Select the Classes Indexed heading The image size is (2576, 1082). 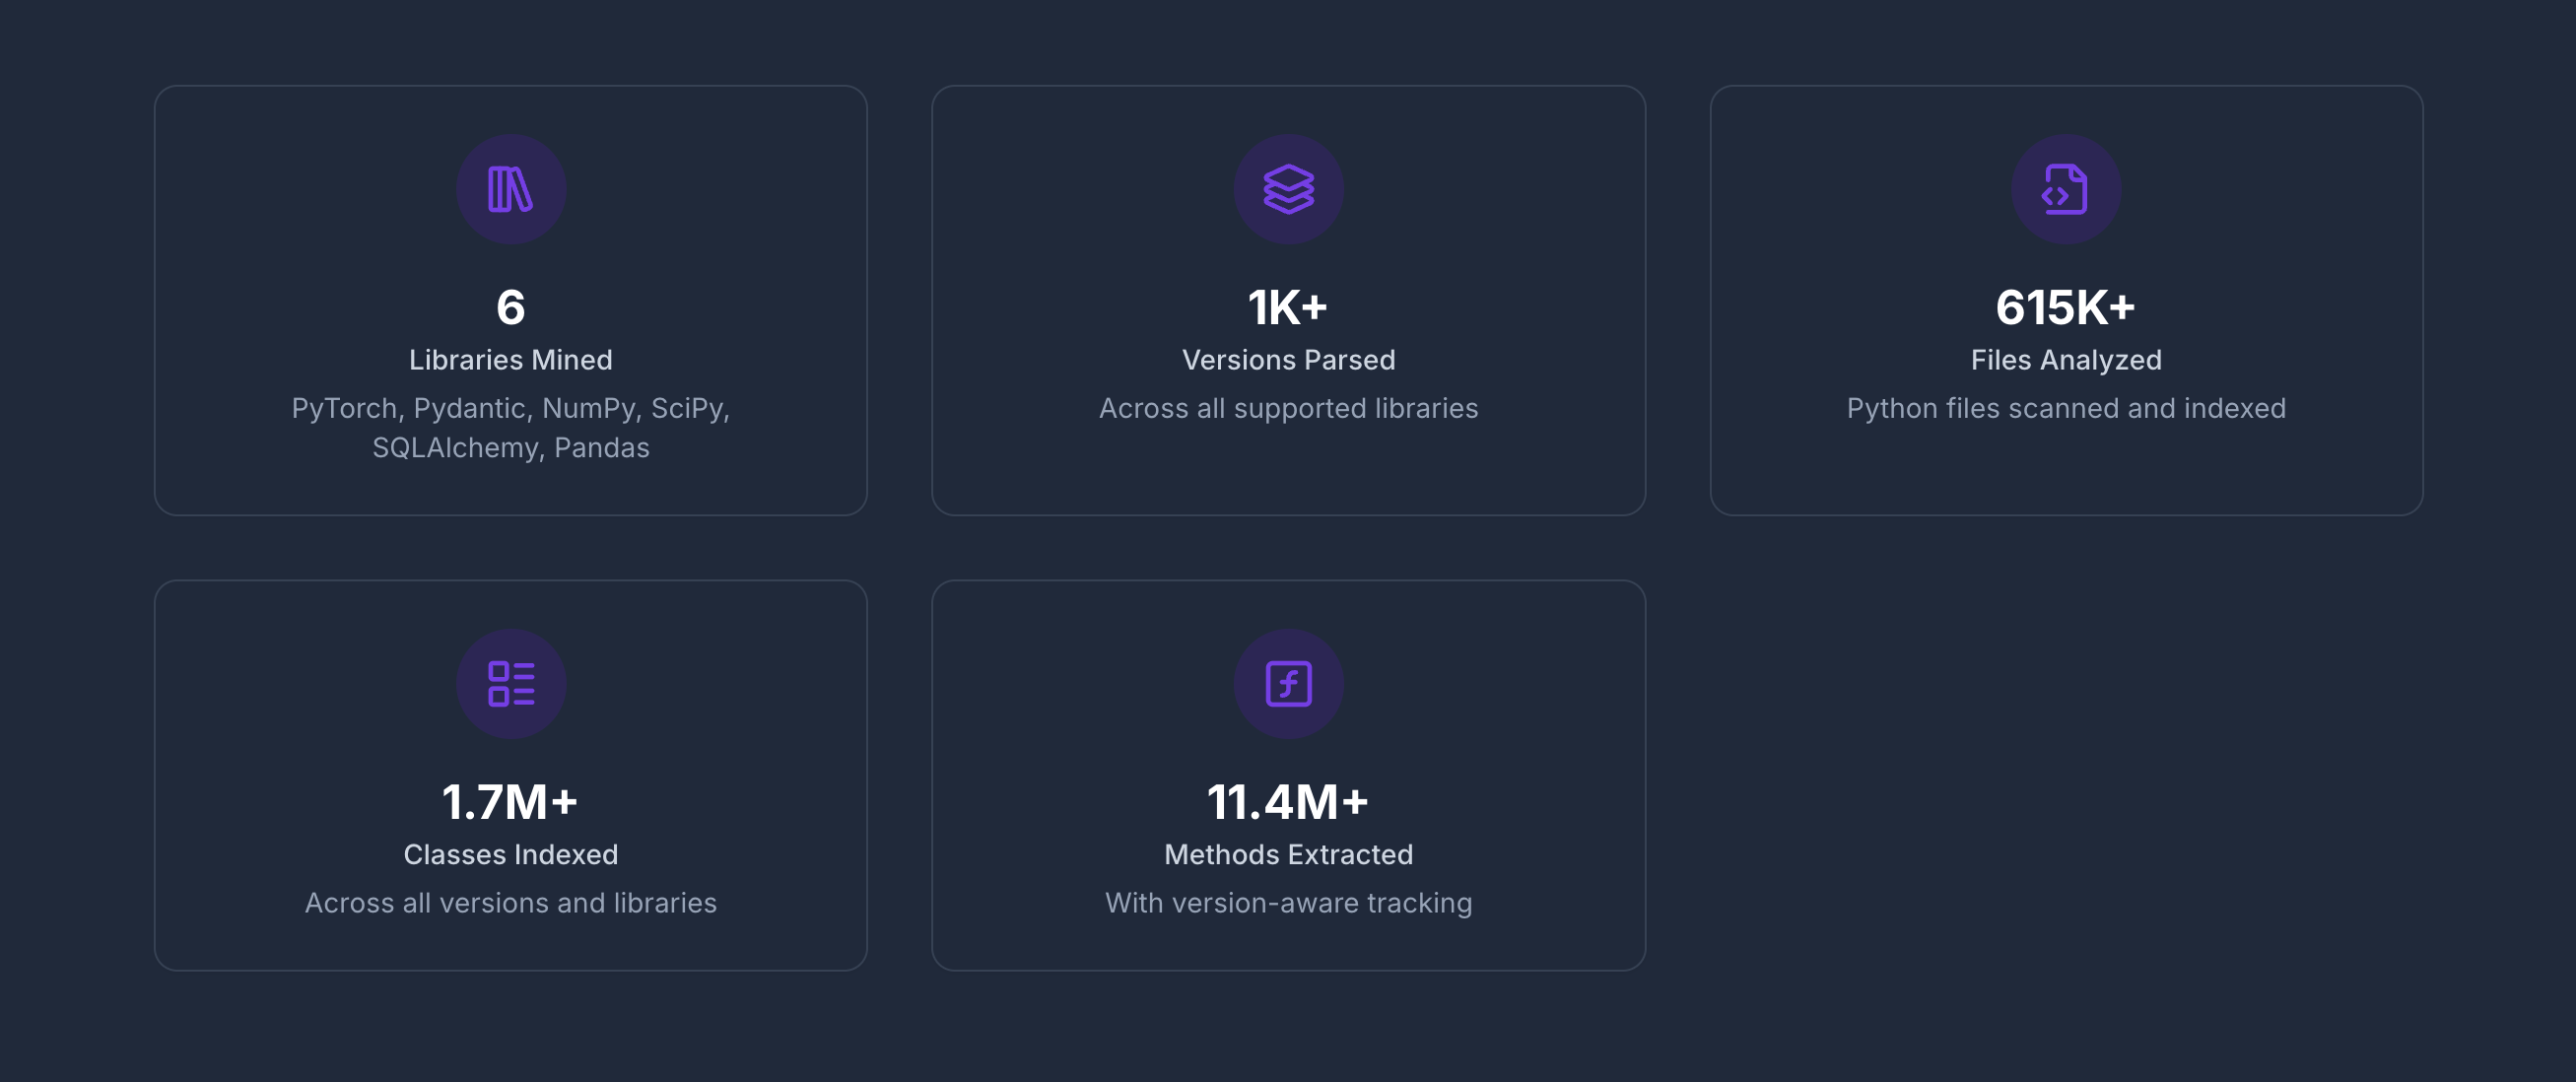pyautogui.click(x=510, y=855)
